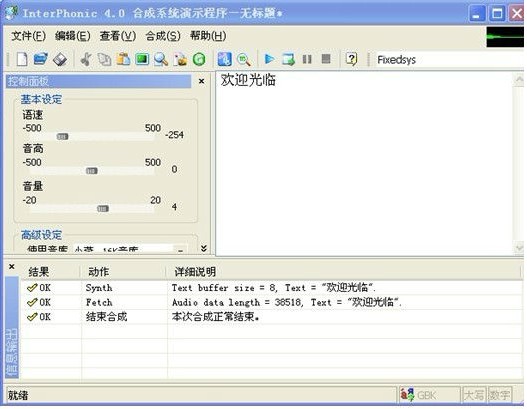
Task: Click the 控制面板 panel title bar
Action: click(98, 81)
